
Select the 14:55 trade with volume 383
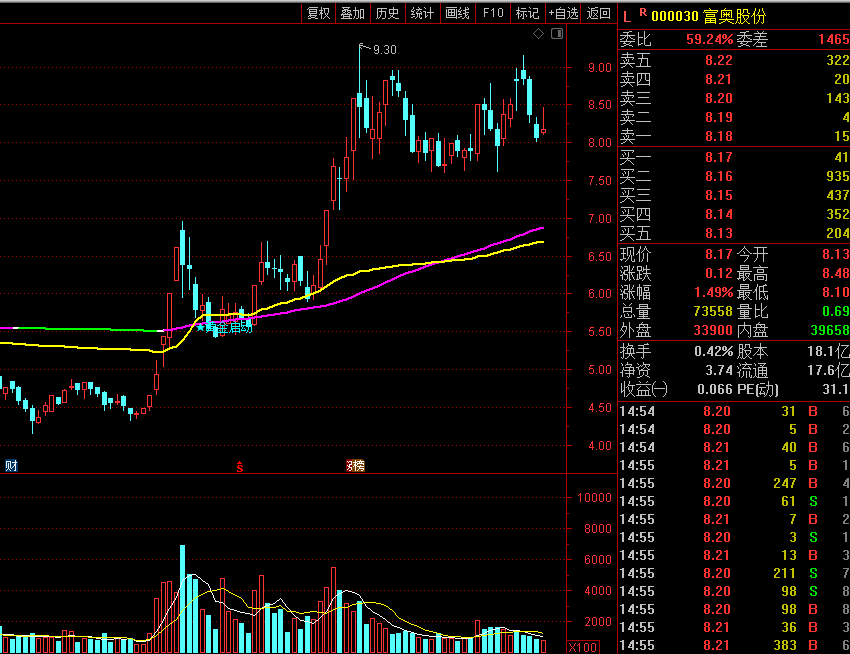(x=734, y=645)
